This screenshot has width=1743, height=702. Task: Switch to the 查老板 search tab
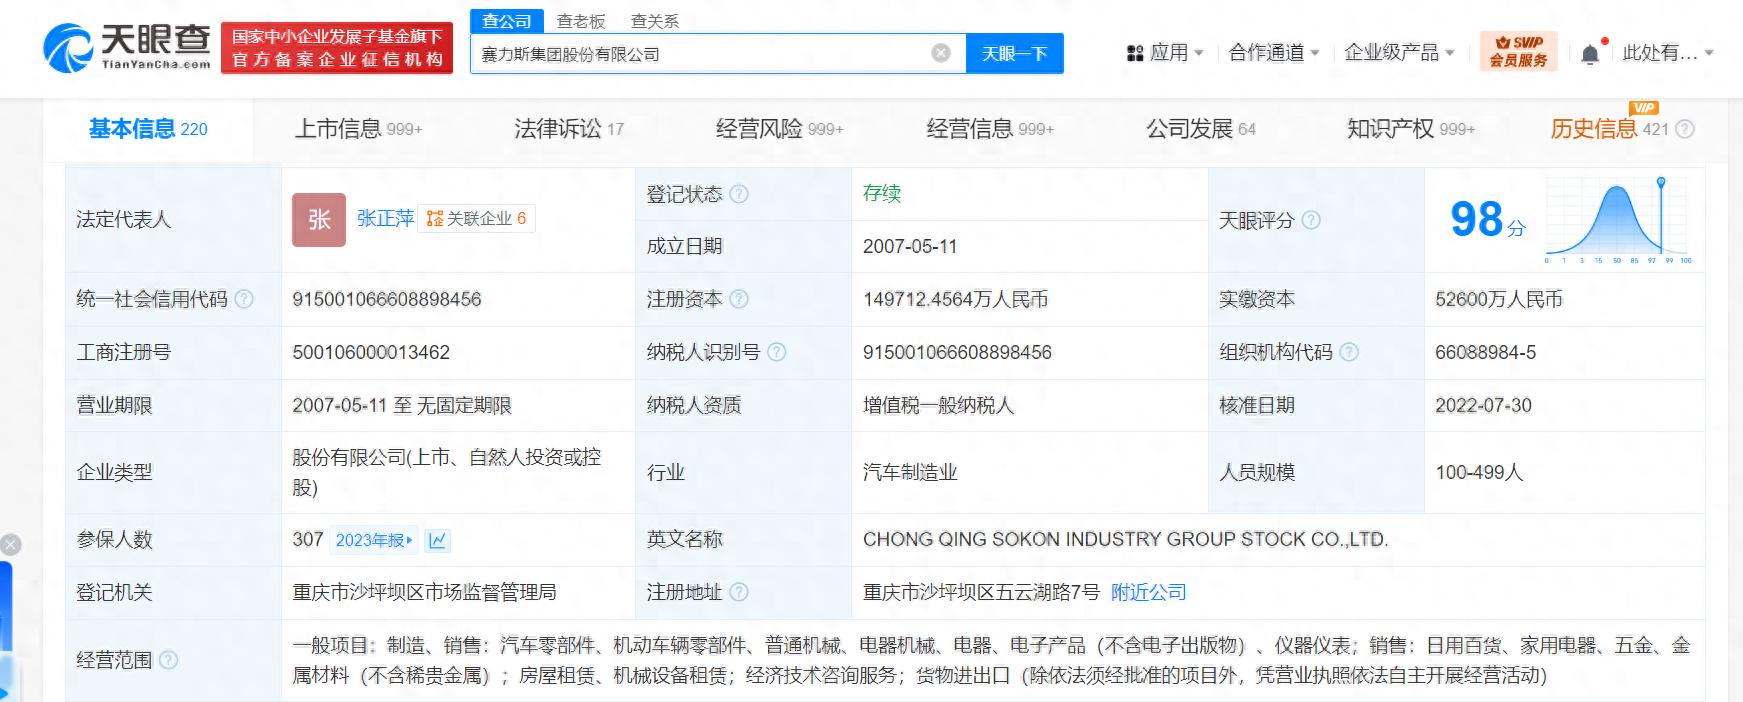[x=581, y=21]
